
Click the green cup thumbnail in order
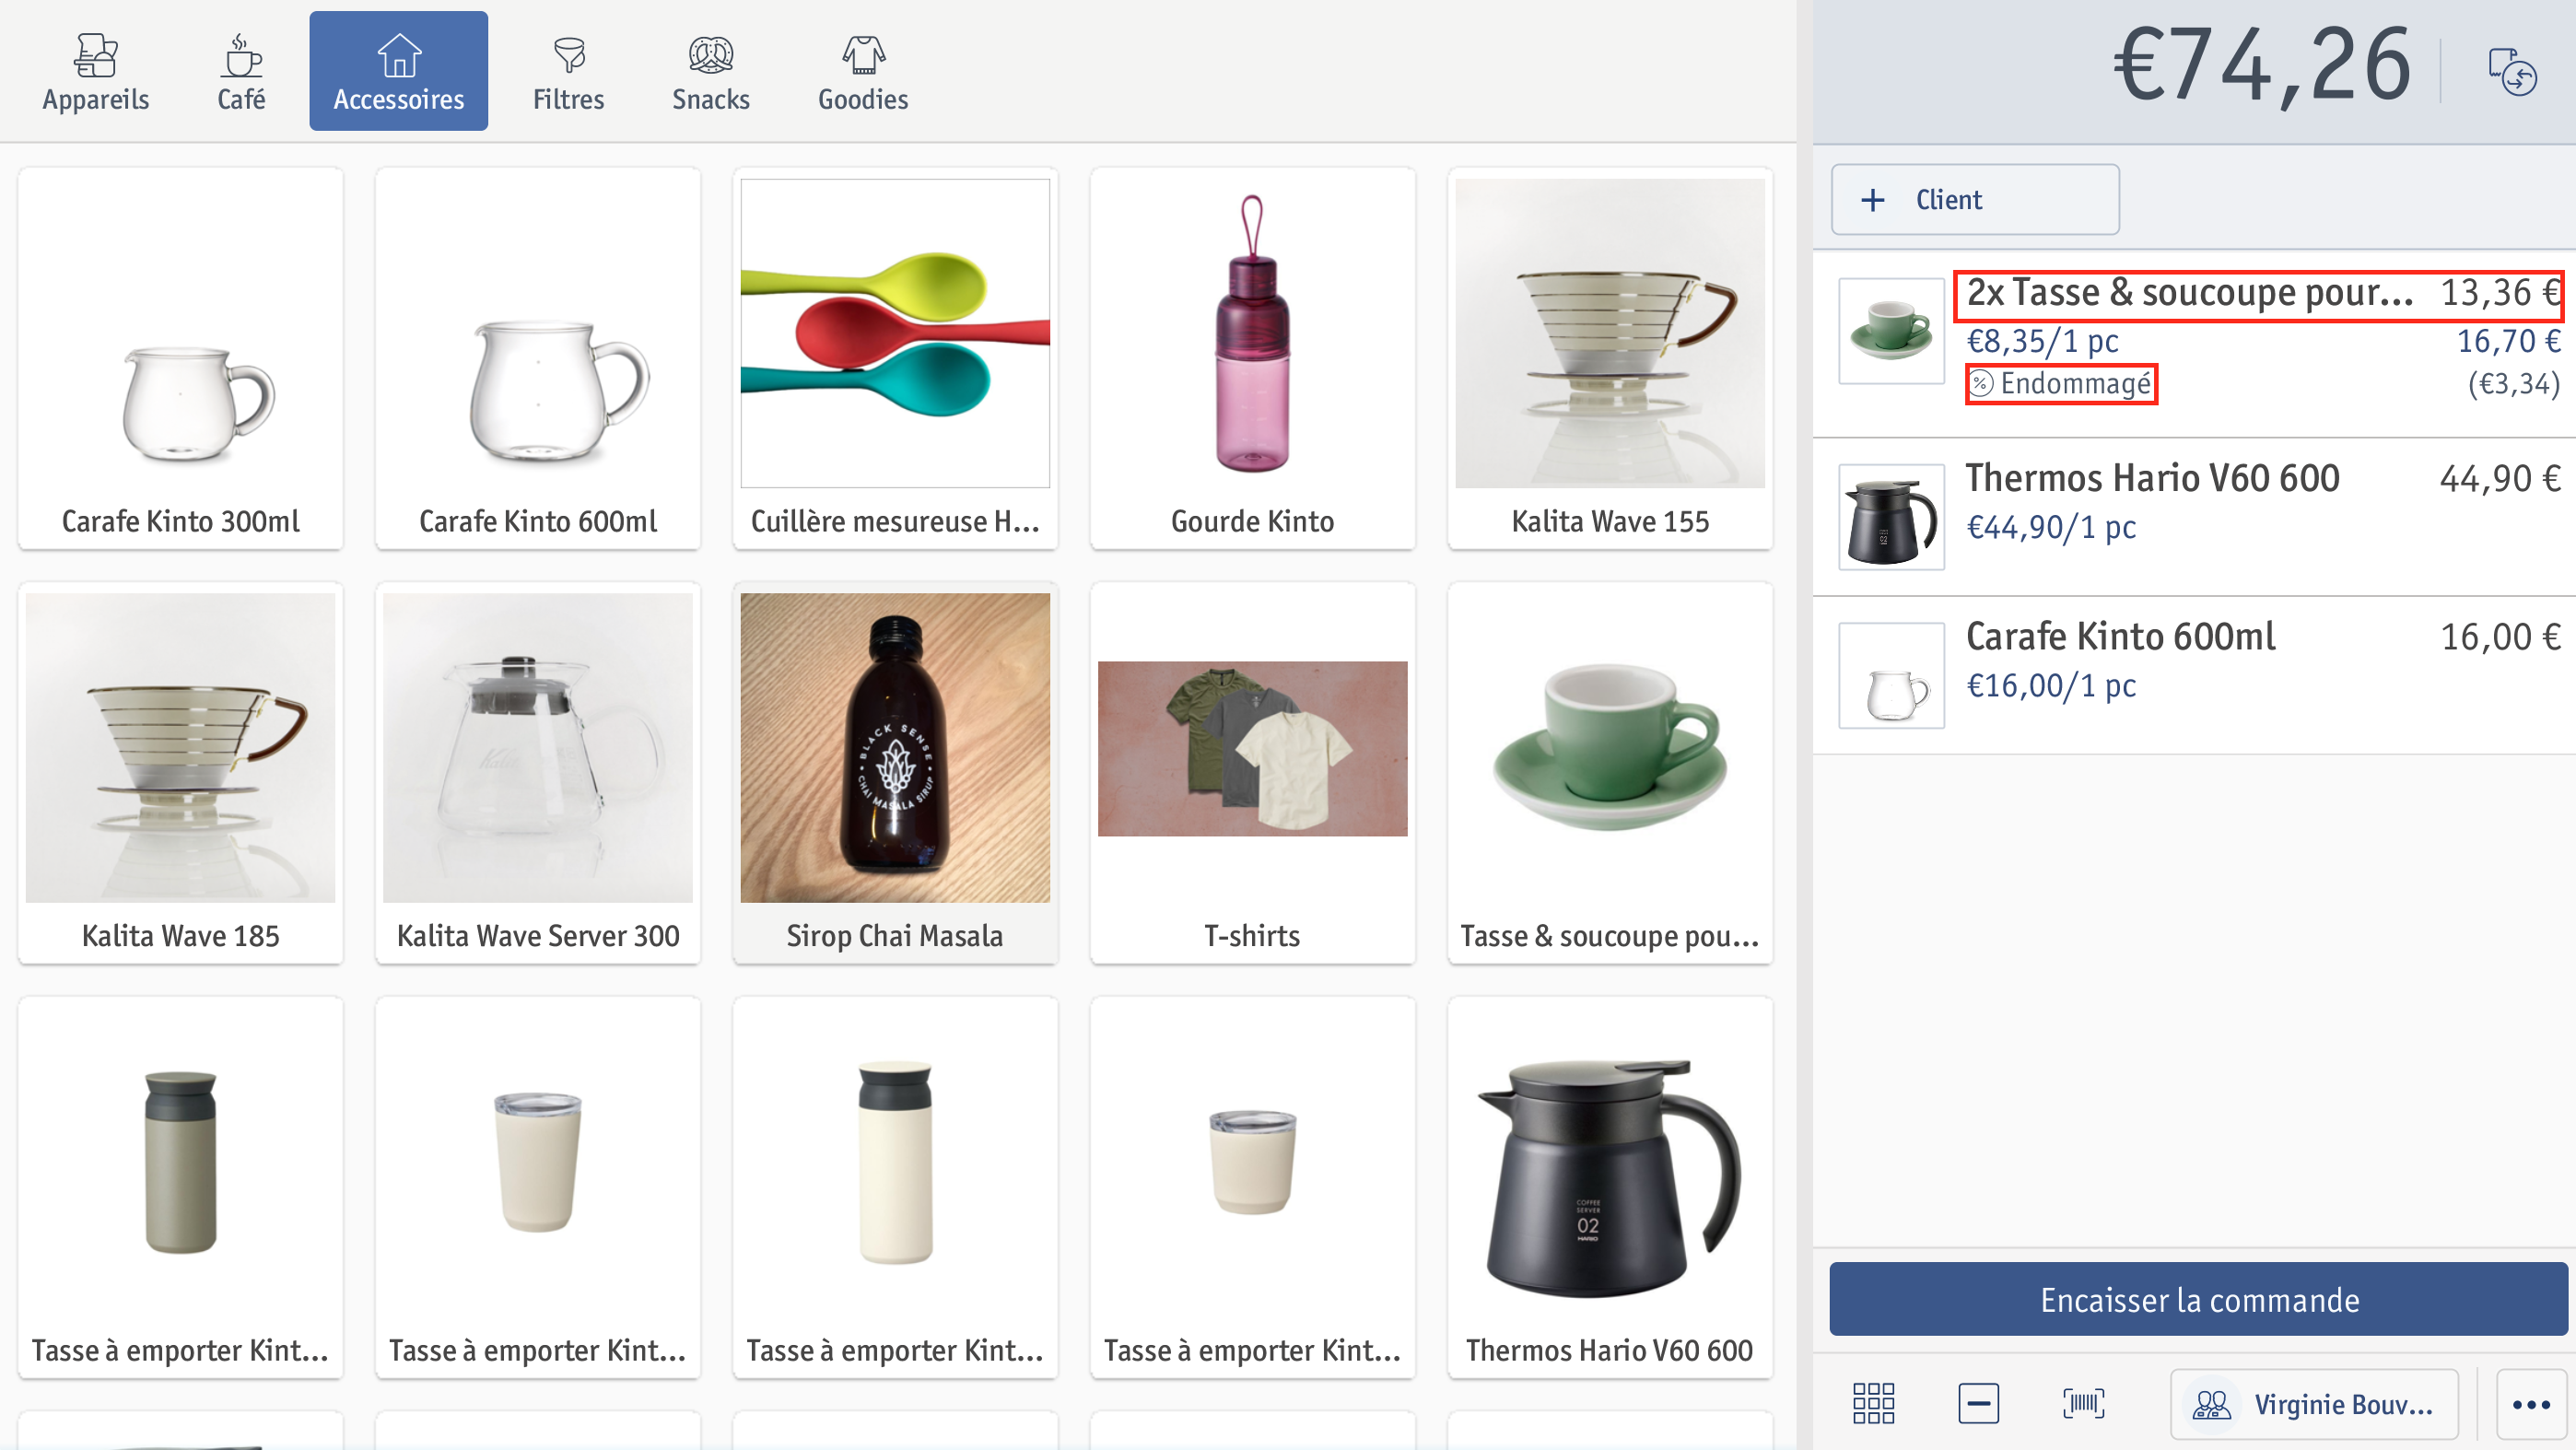coord(1891,331)
